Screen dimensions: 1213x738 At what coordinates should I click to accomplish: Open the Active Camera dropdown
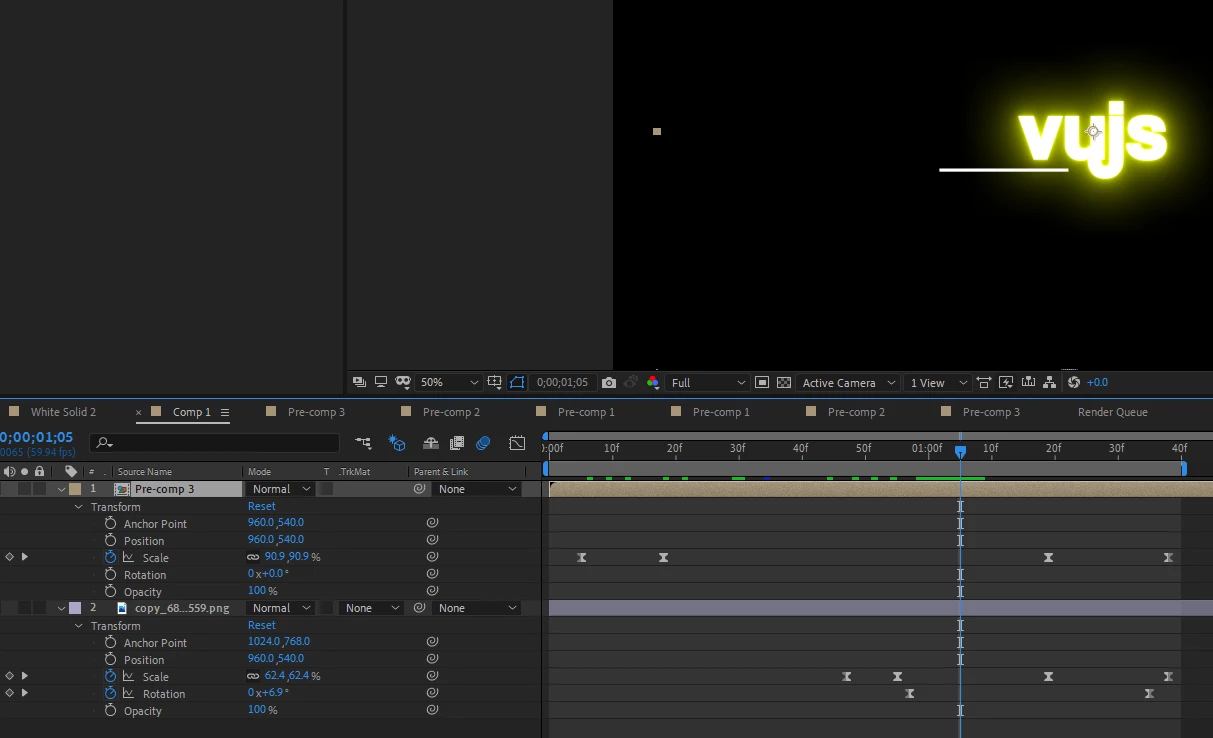coord(848,382)
